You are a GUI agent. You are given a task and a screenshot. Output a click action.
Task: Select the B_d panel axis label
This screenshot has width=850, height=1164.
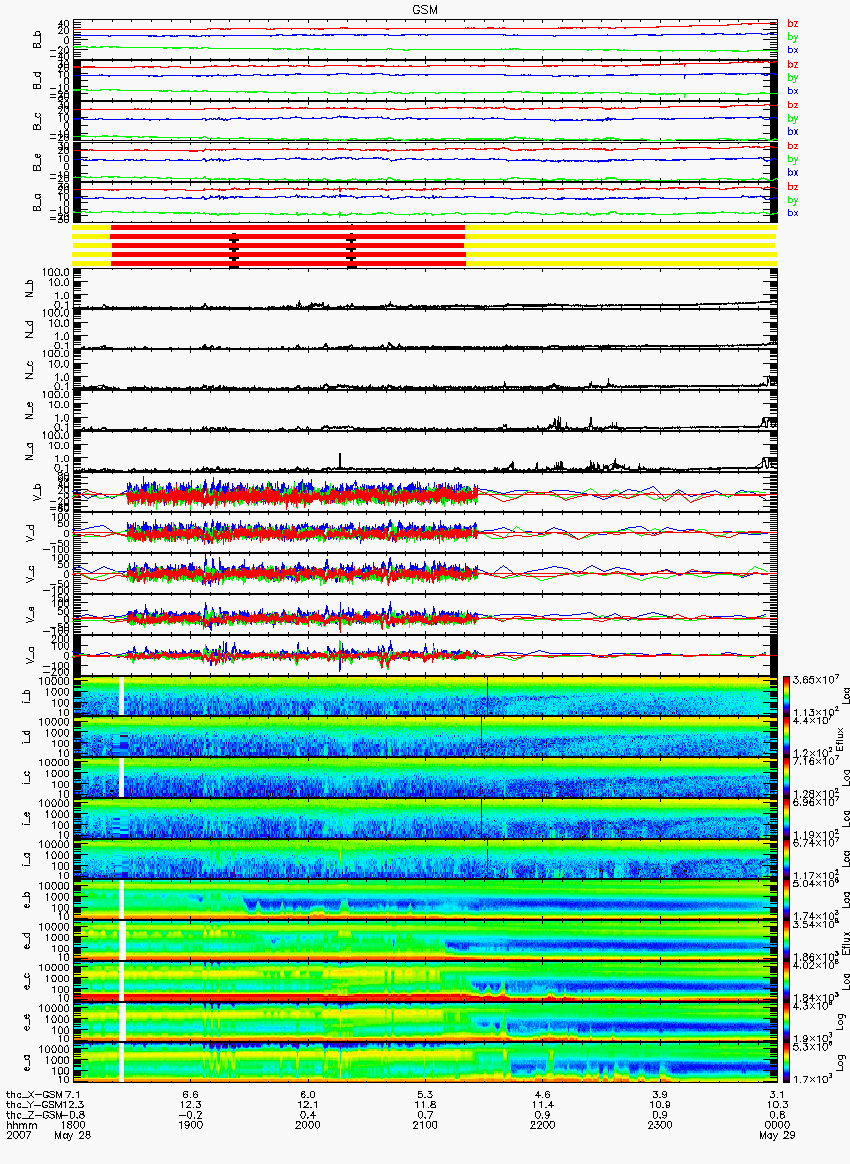pos(37,81)
